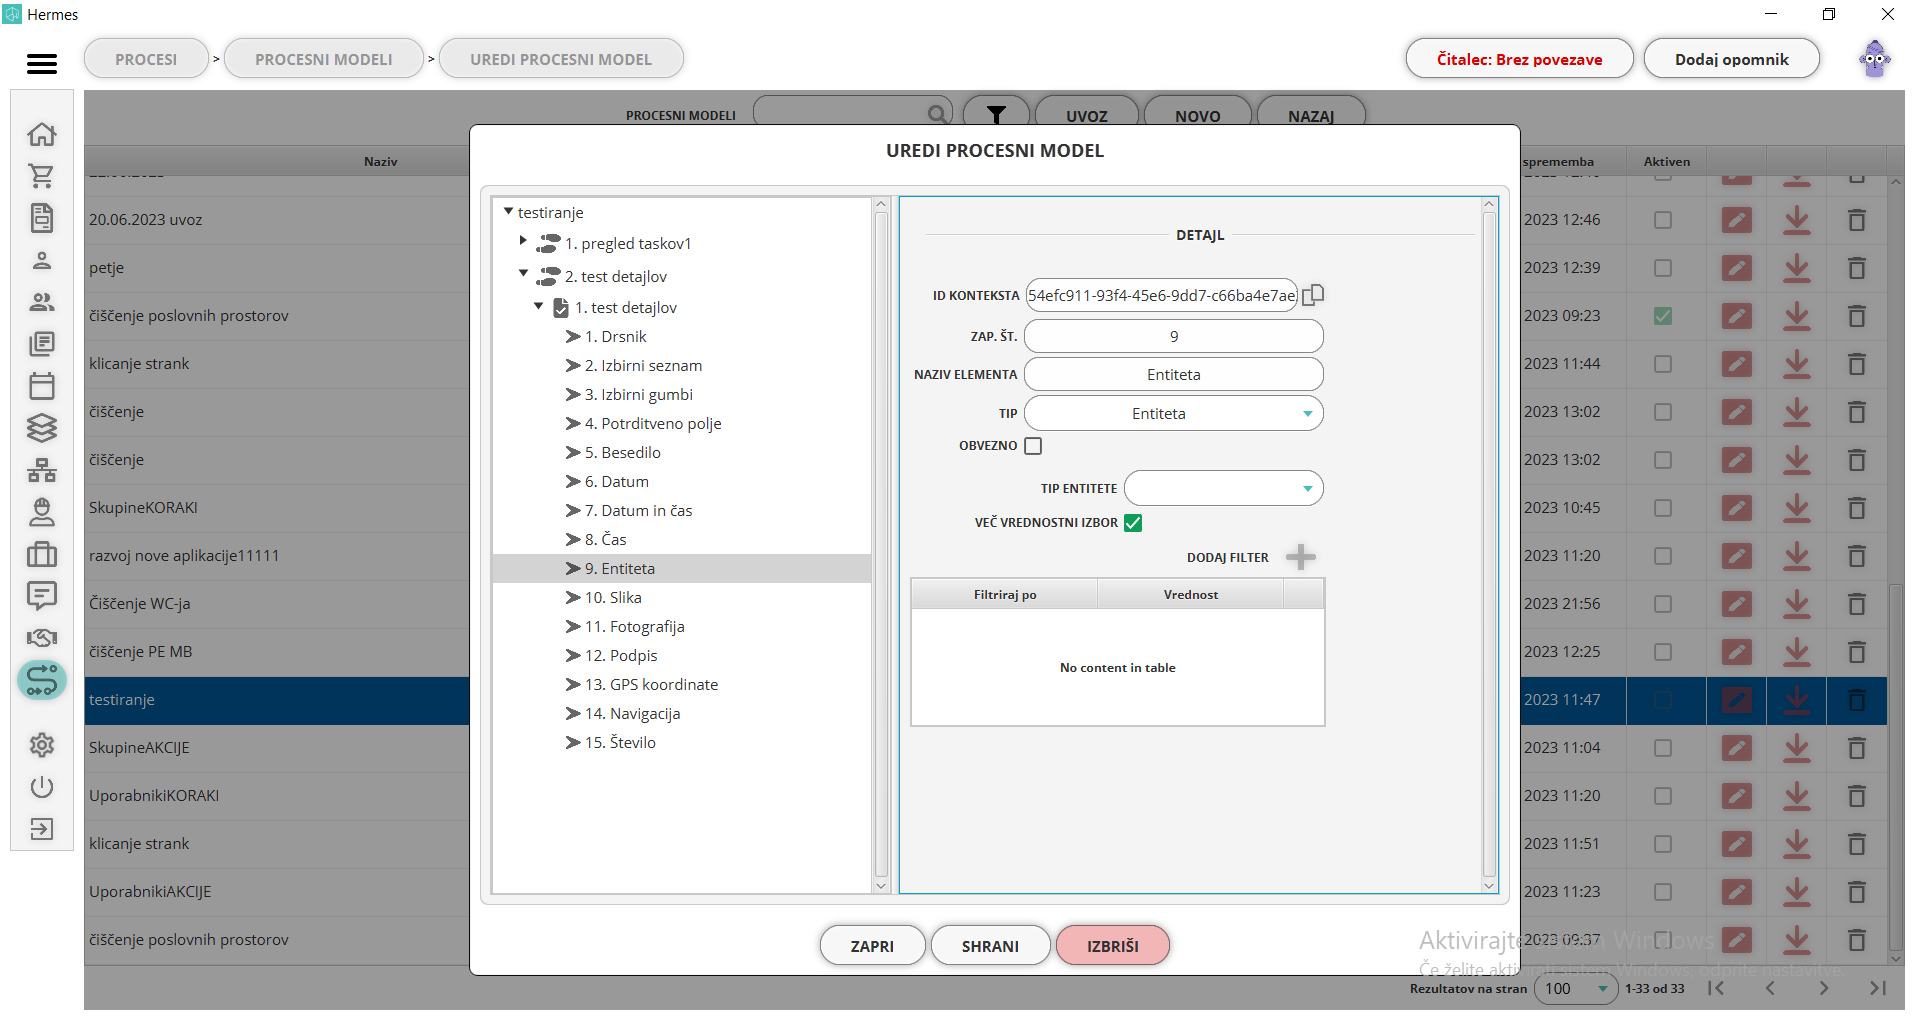The width and height of the screenshot is (1920, 1029).
Task: Delete the SkupineKORAKI row with trash icon
Action: point(1857,508)
